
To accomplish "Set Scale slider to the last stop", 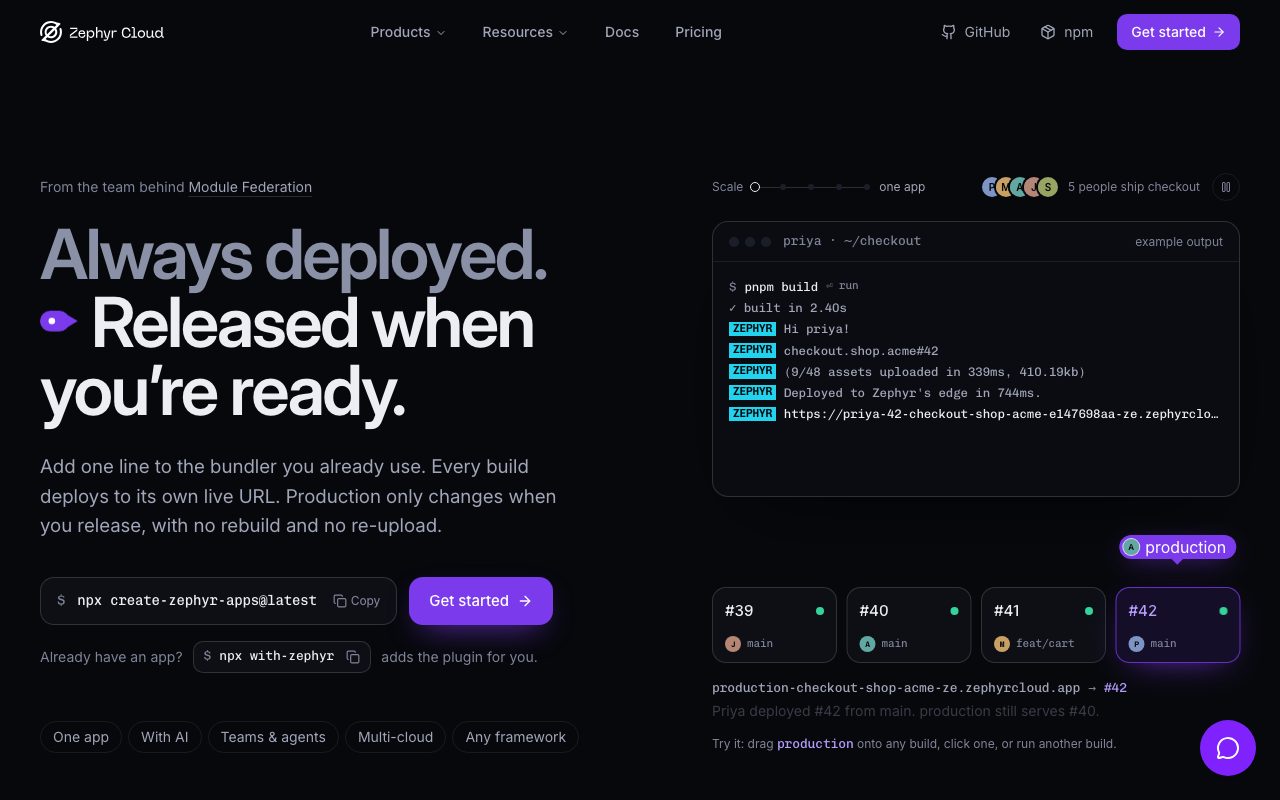I will (867, 187).
